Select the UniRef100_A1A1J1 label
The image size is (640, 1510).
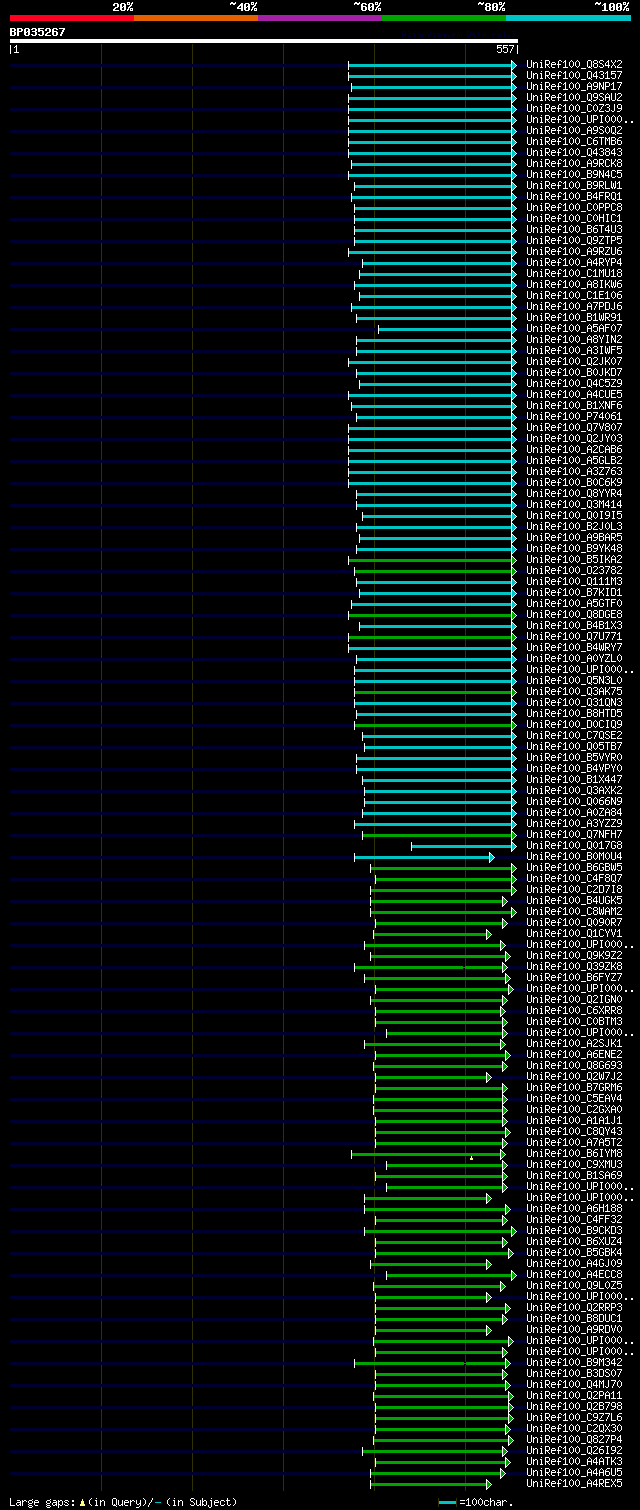click(x=574, y=1120)
